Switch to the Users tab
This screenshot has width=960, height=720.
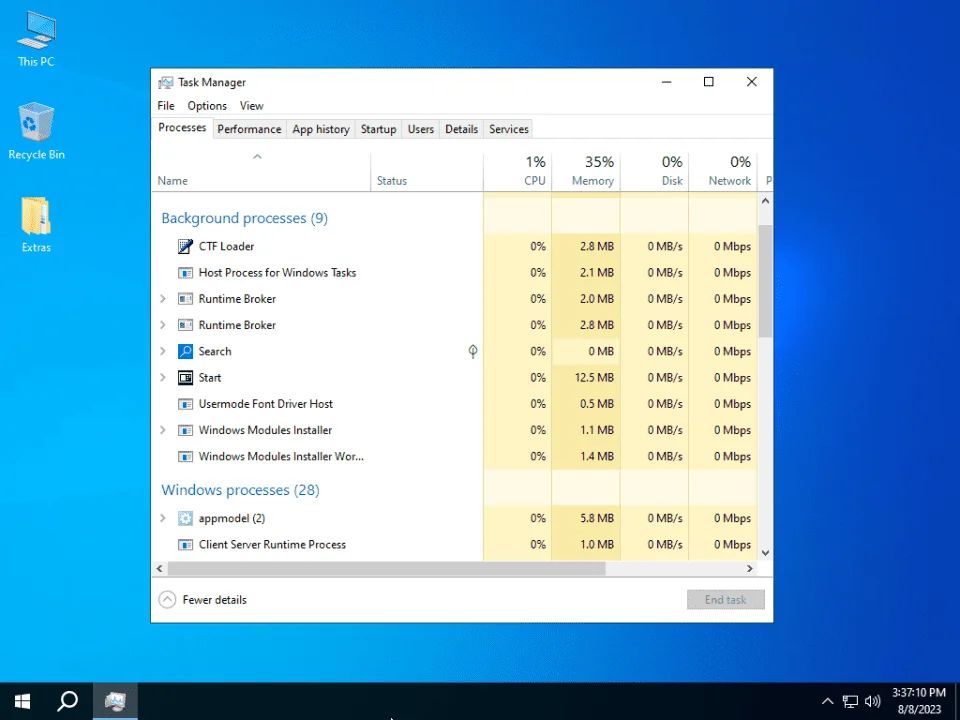[x=421, y=129]
